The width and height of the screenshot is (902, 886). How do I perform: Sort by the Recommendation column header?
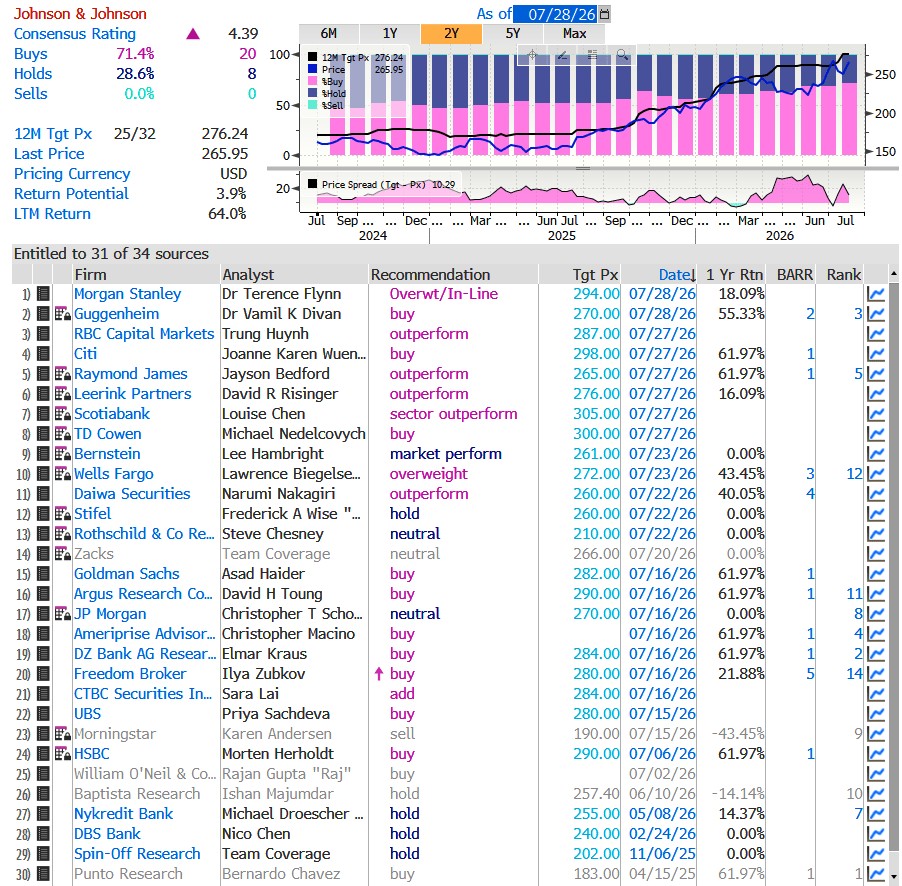[x=430, y=275]
